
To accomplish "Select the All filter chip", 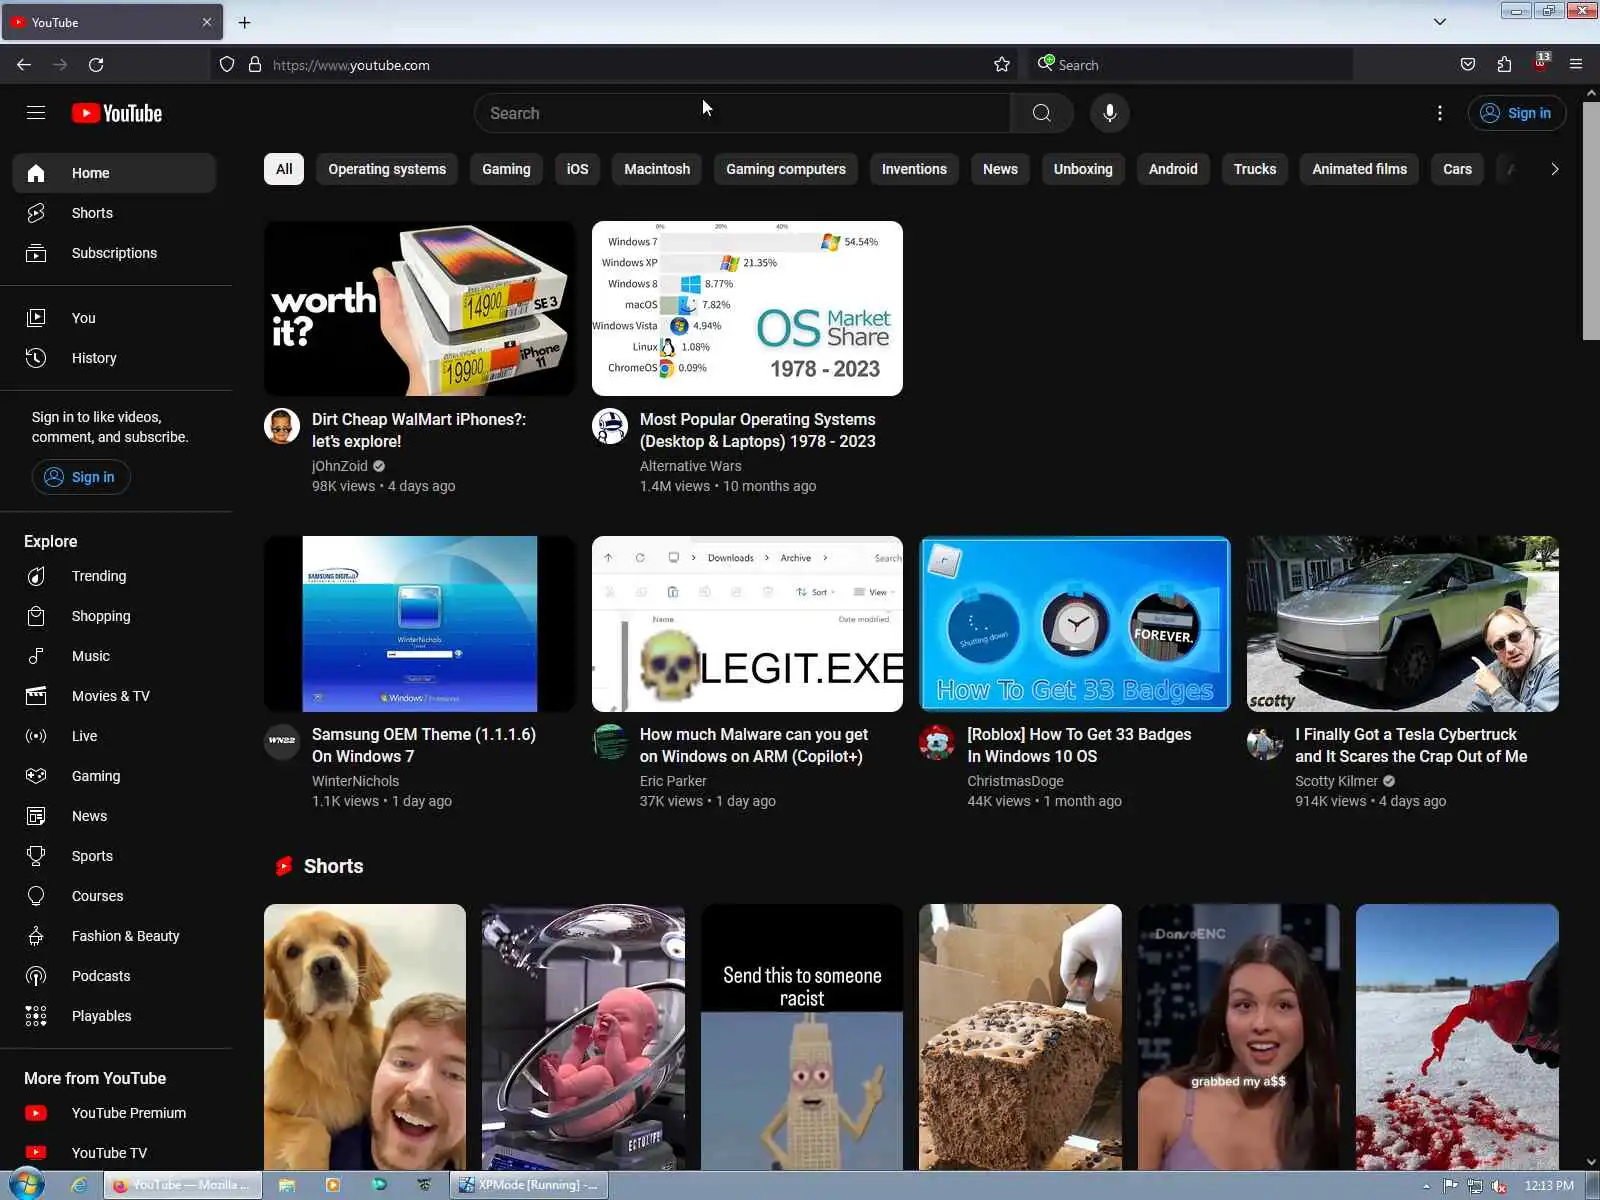I will [284, 169].
